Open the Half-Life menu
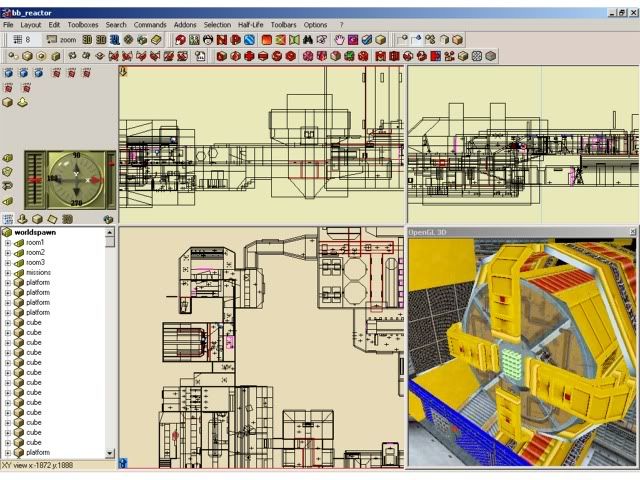The image size is (640, 480). click(x=251, y=24)
